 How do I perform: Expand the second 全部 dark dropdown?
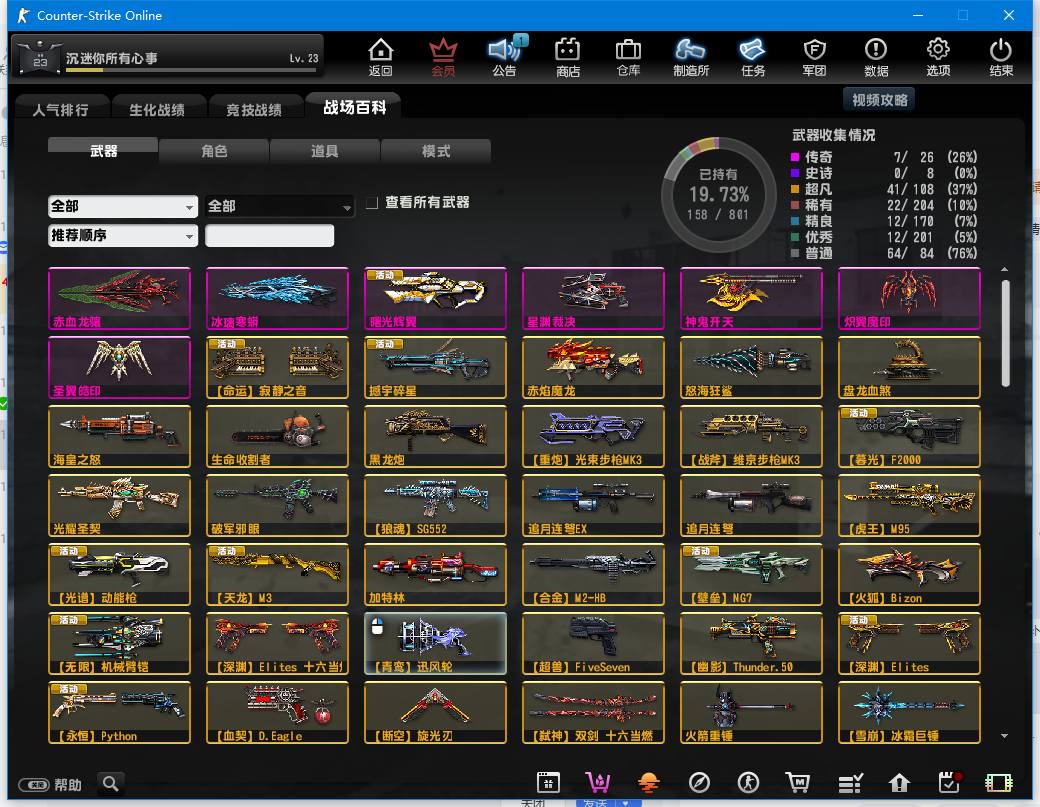(279, 206)
